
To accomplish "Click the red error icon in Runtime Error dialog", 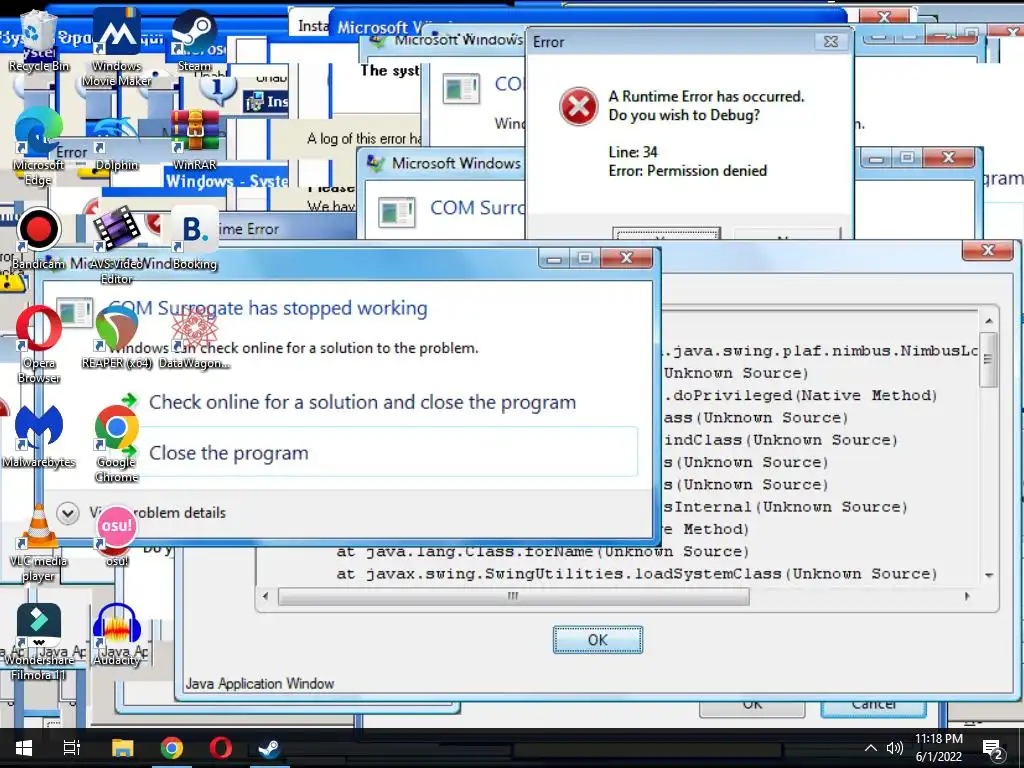I will (578, 106).
